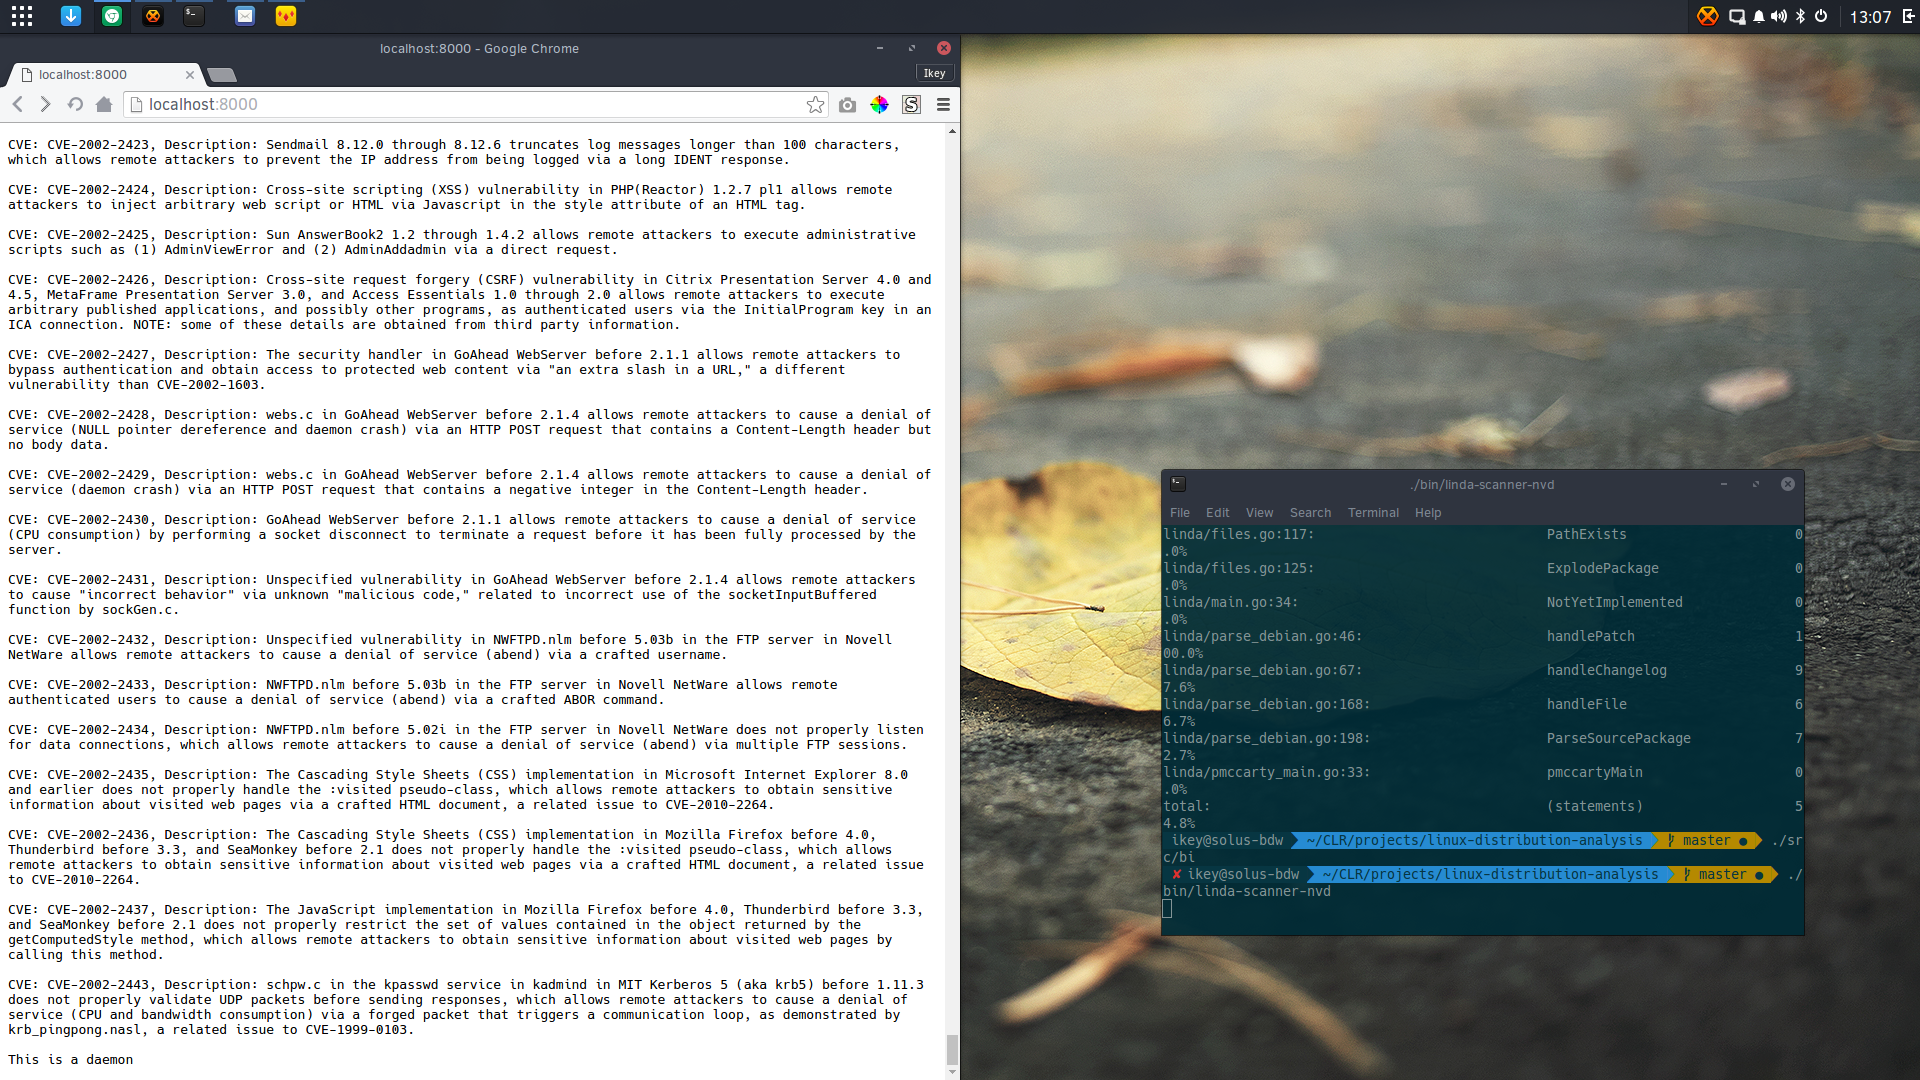1920x1080 pixels.
Task: Open the applications grid menu in top panel
Action: pyautogui.click(x=22, y=16)
